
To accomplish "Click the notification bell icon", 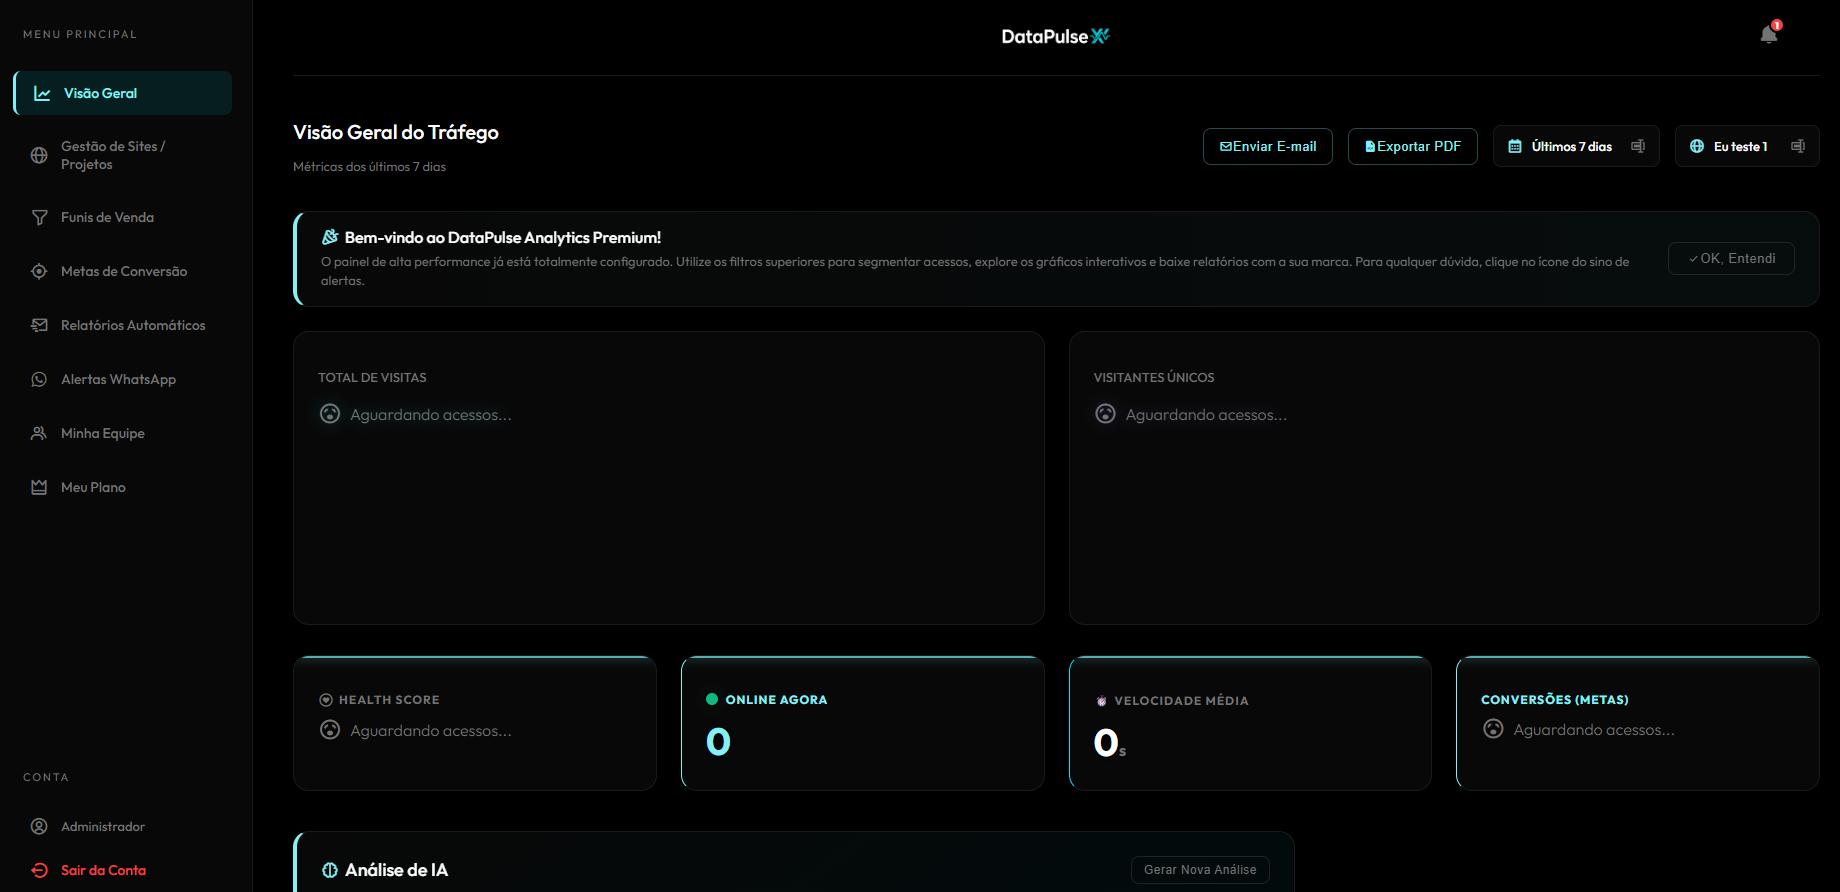I will click(x=1768, y=35).
